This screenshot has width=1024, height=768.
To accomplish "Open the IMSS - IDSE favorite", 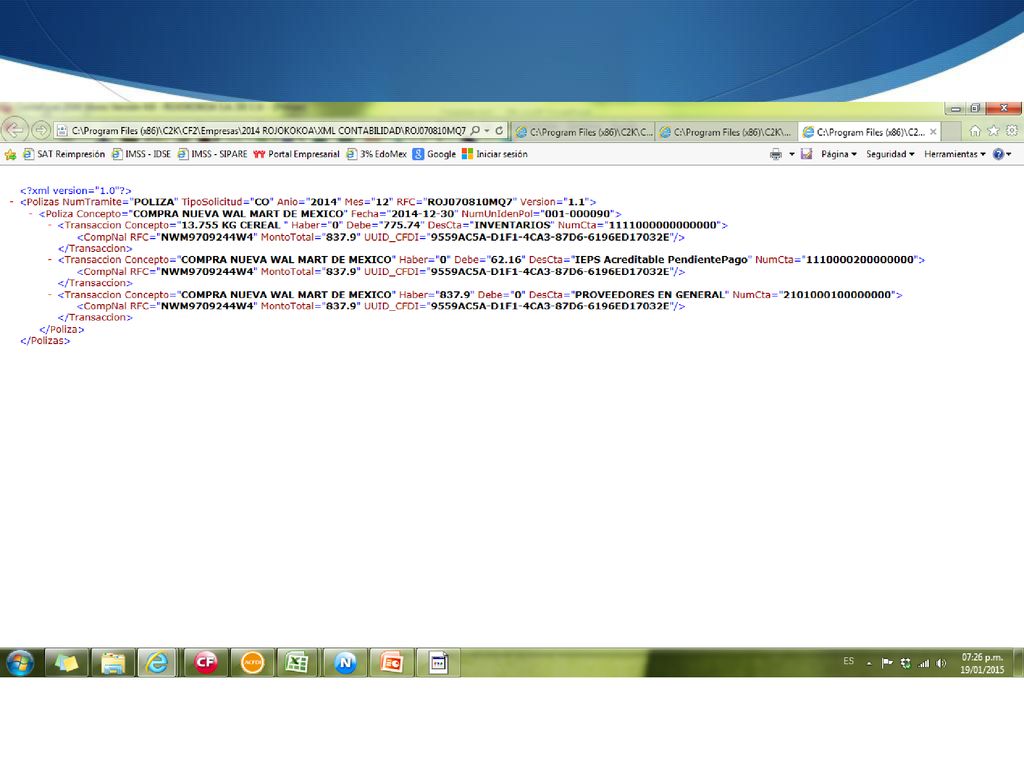I will [x=141, y=154].
